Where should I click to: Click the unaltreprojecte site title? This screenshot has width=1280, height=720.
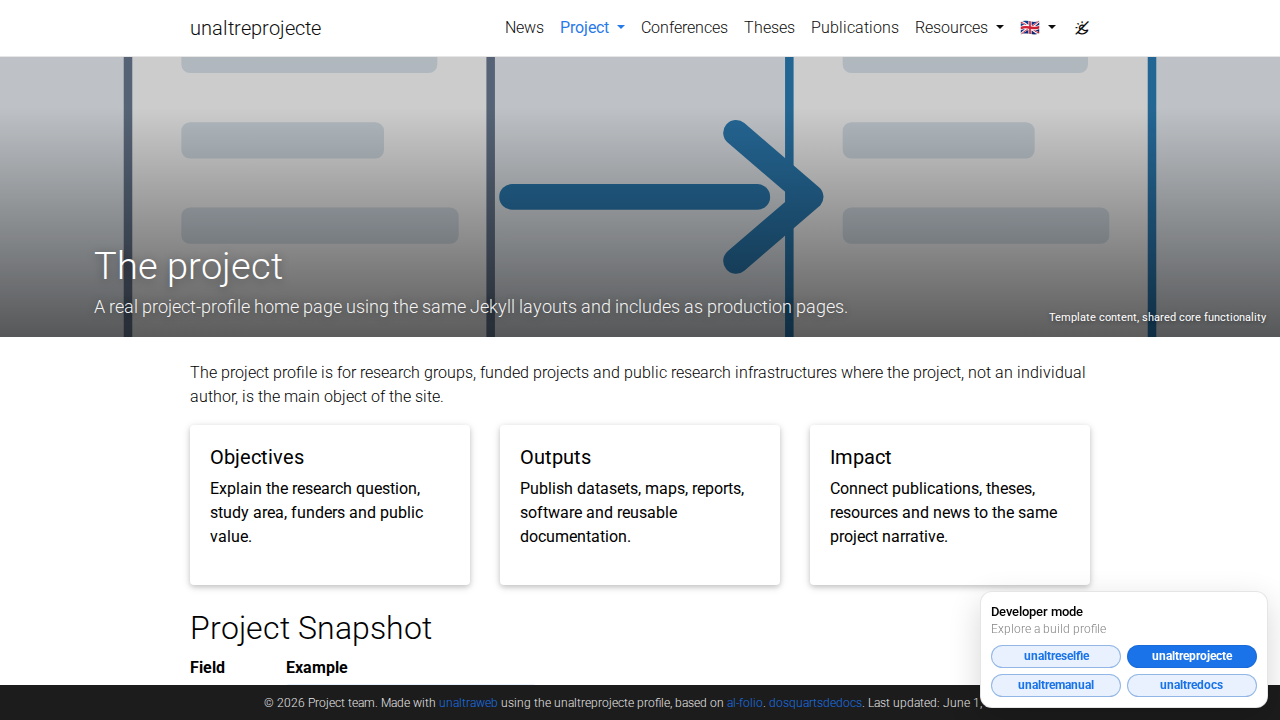[x=256, y=28]
